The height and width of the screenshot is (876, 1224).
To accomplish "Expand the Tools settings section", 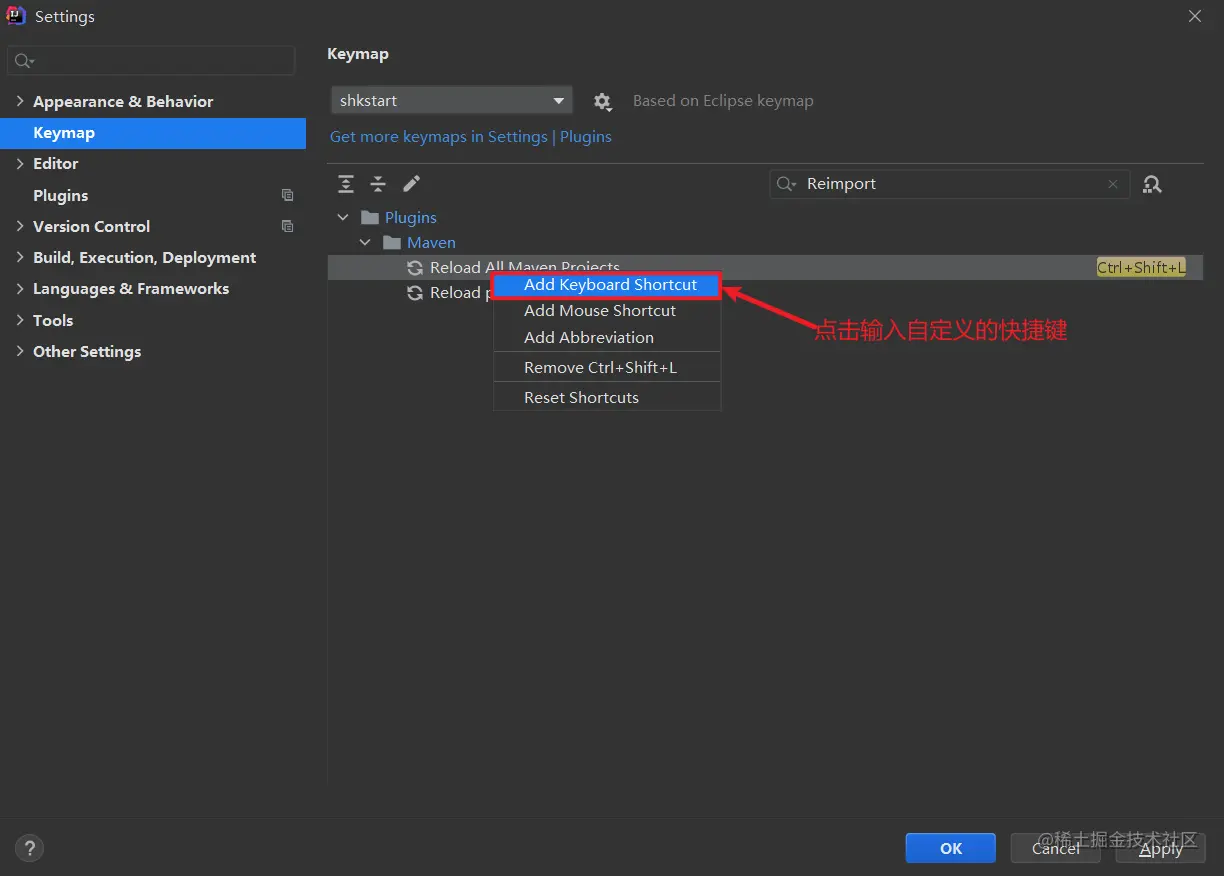I will (x=19, y=320).
